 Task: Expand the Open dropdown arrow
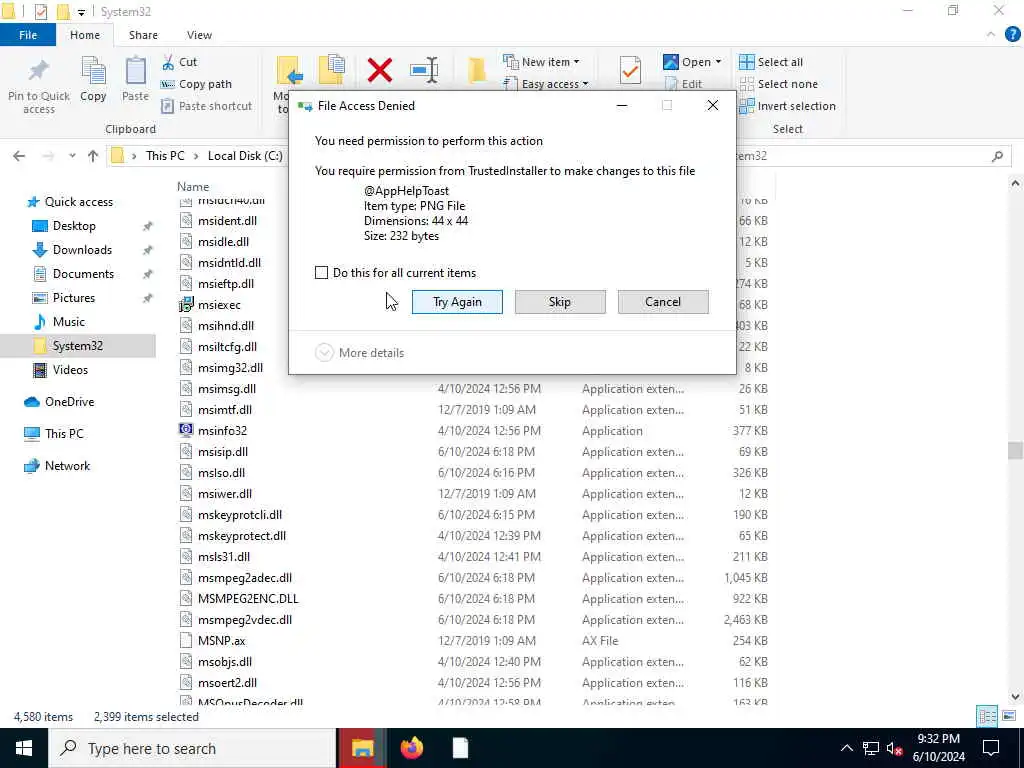coord(718,62)
